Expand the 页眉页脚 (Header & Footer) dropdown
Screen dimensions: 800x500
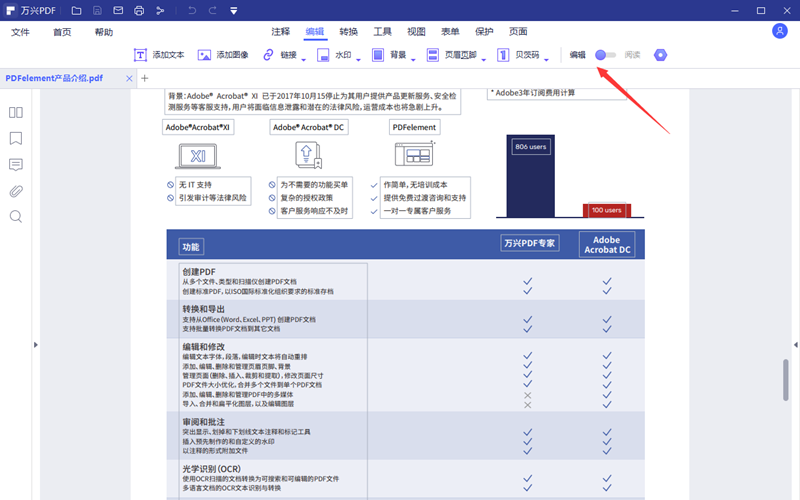point(484,58)
